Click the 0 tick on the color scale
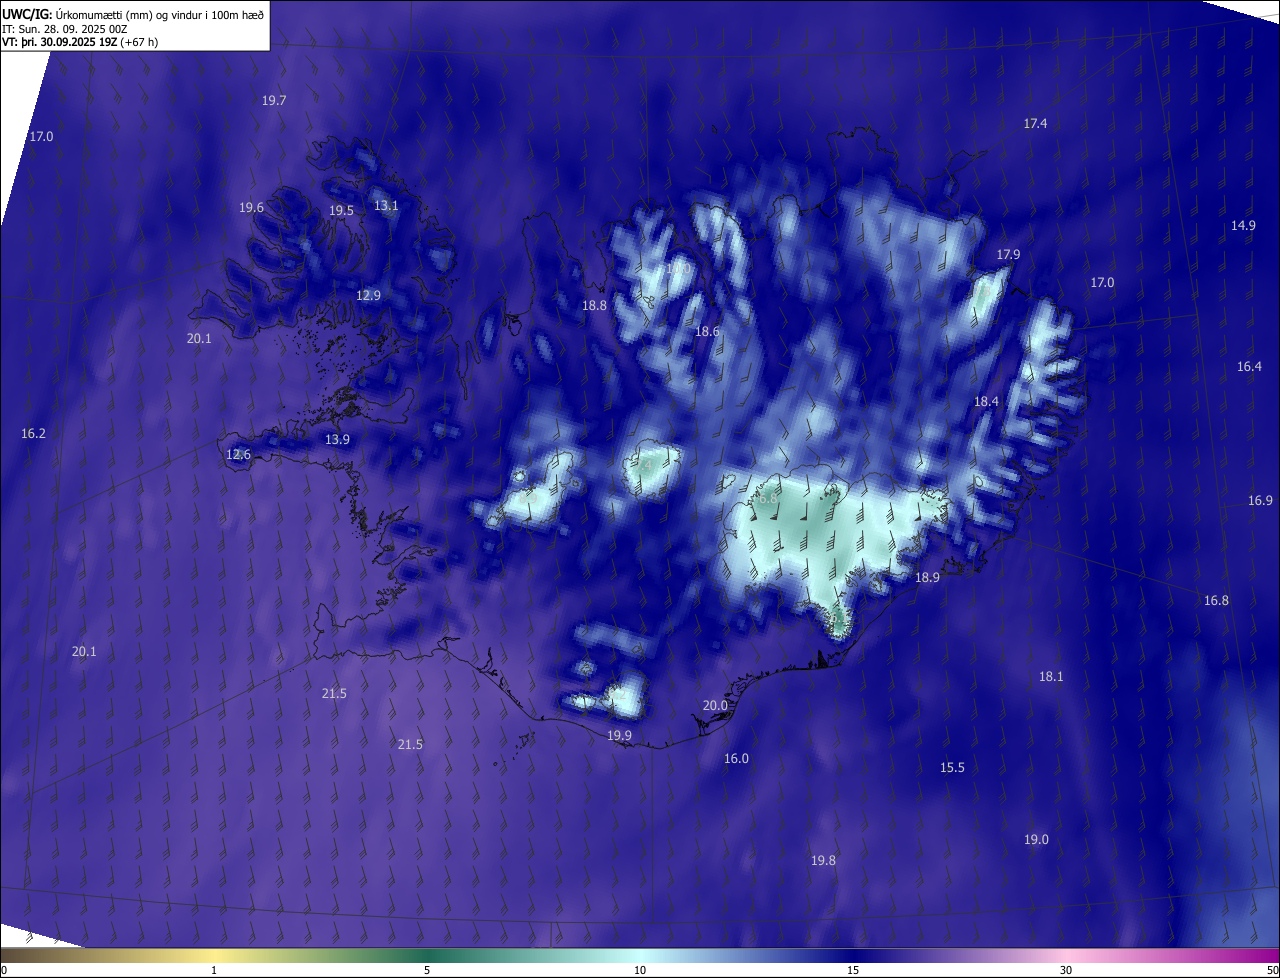This screenshot has height=978, width=1280. coord(4,970)
